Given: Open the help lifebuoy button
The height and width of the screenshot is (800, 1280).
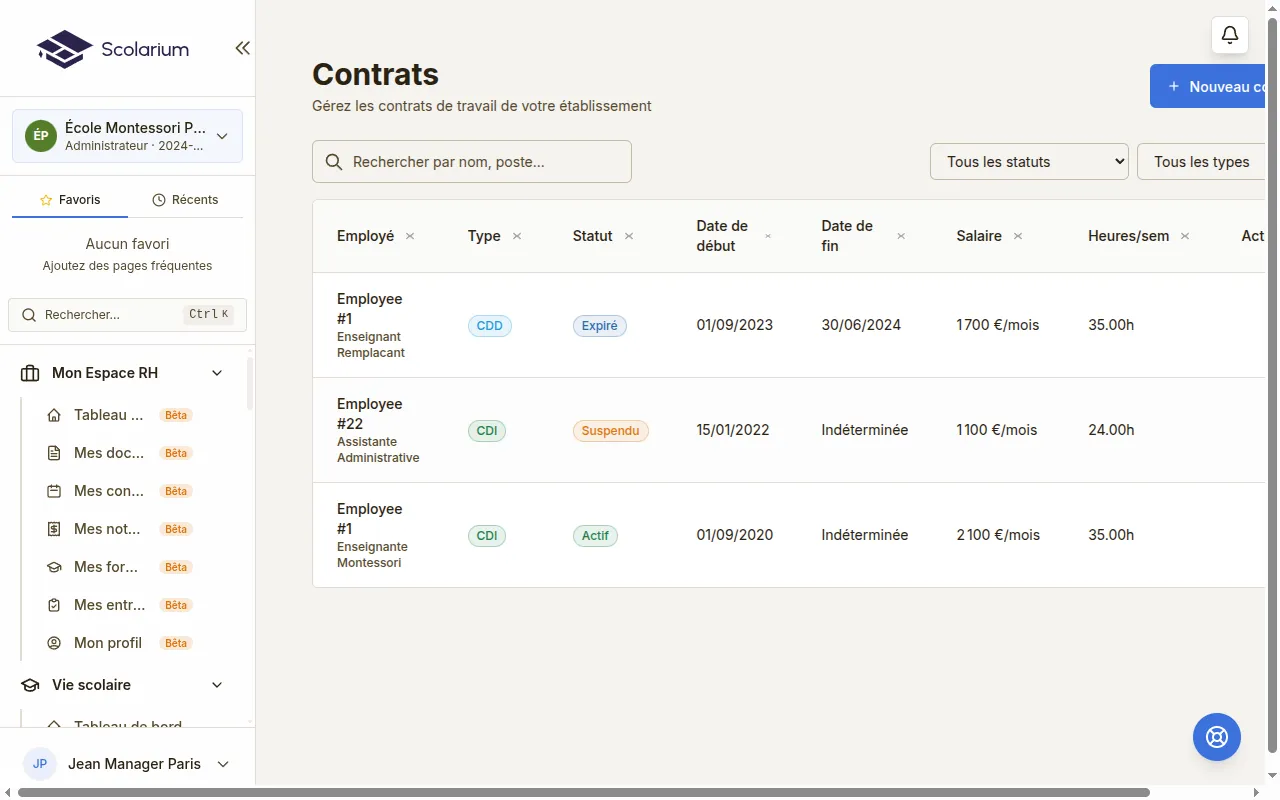Looking at the screenshot, I should pyautogui.click(x=1217, y=737).
